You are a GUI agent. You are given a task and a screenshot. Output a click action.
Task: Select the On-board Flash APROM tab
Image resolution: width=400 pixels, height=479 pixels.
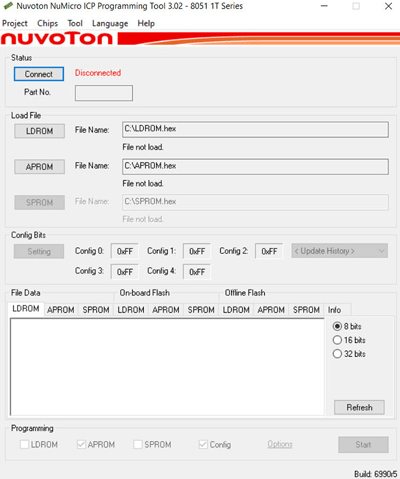pyautogui.click(x=166, y=310)
